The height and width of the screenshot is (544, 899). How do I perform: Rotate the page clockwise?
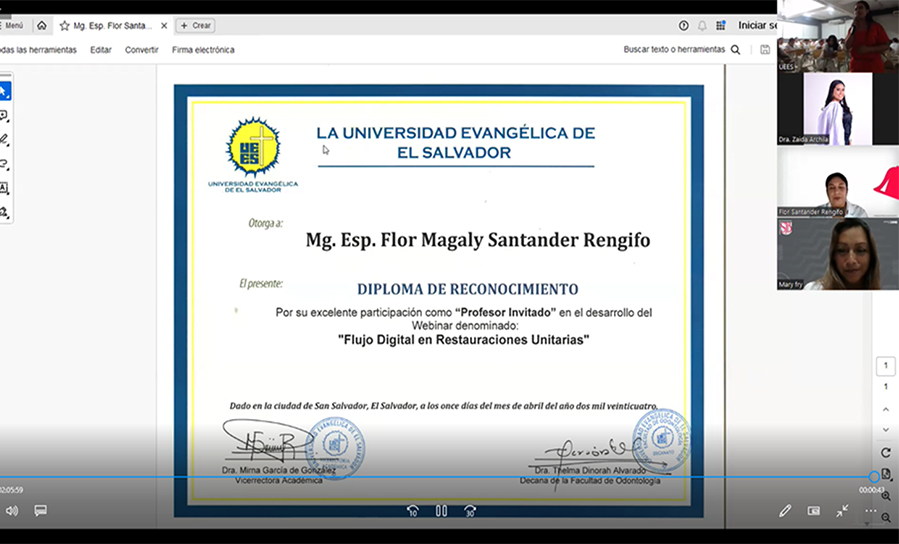pyautogui.click(x=885, y=452)
